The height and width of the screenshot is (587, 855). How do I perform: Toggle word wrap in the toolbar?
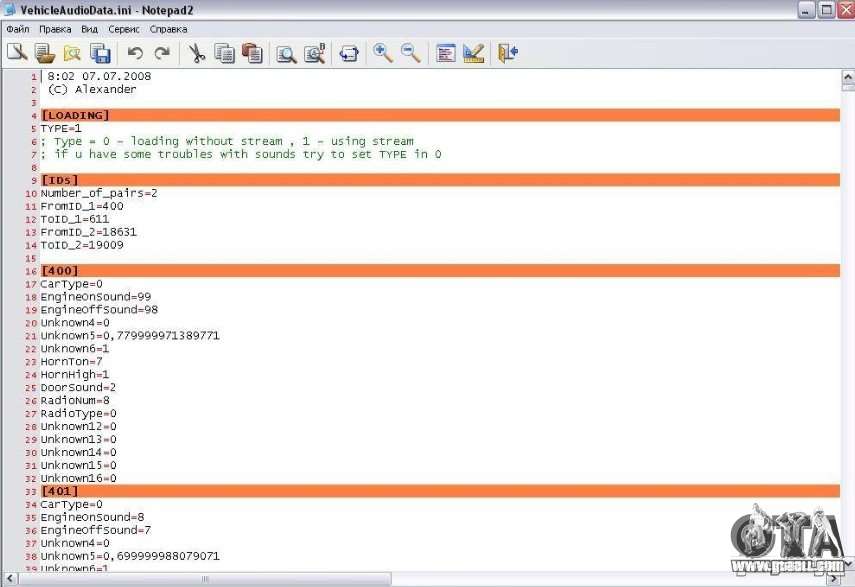tap(349, 53)
